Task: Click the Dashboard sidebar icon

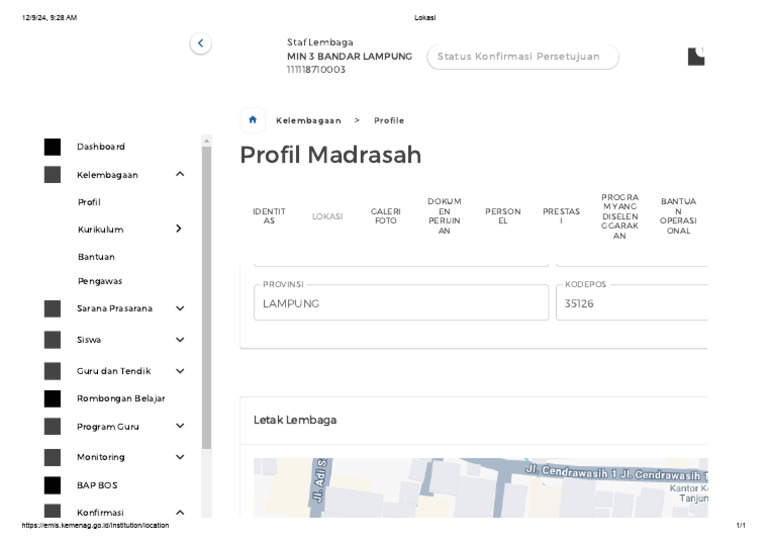Action: [x=52, y=147]
